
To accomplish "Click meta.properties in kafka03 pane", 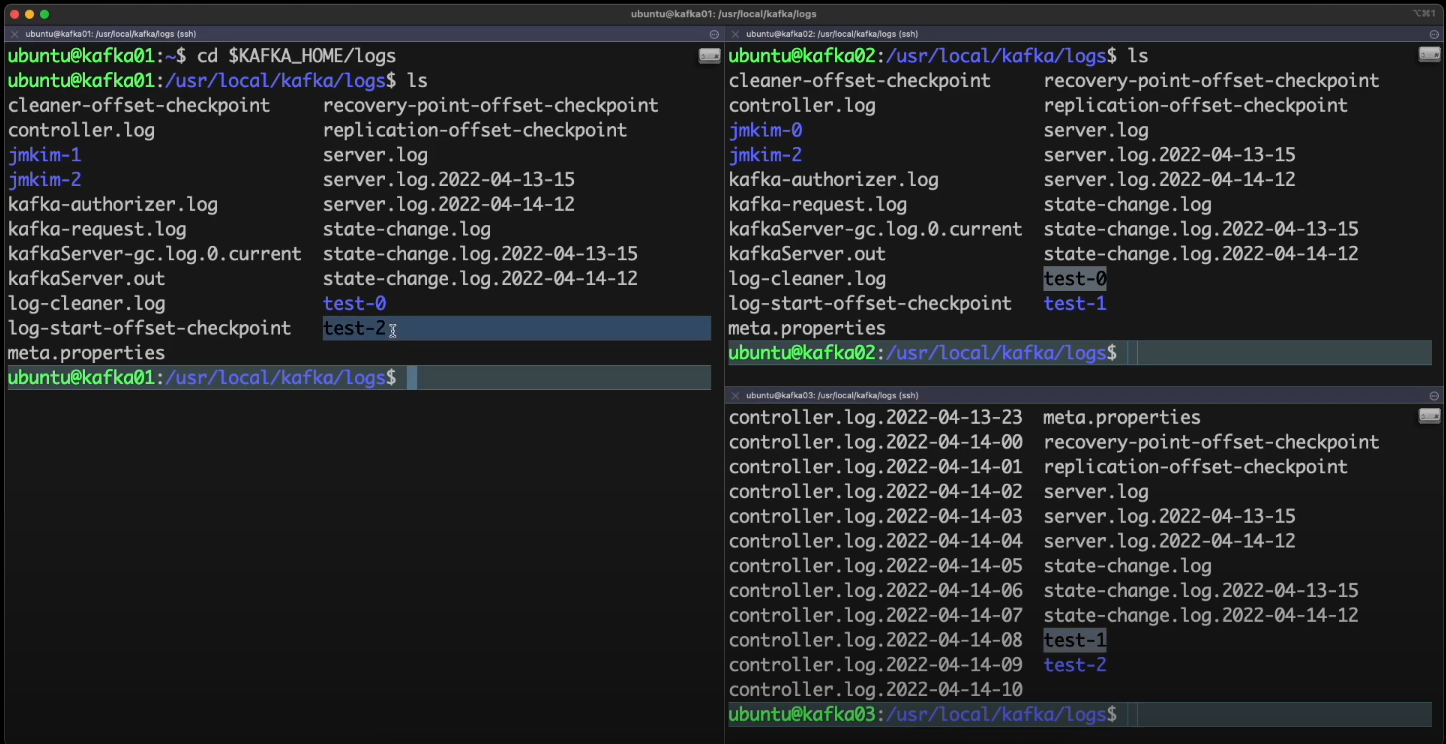I will point(1122,417).
